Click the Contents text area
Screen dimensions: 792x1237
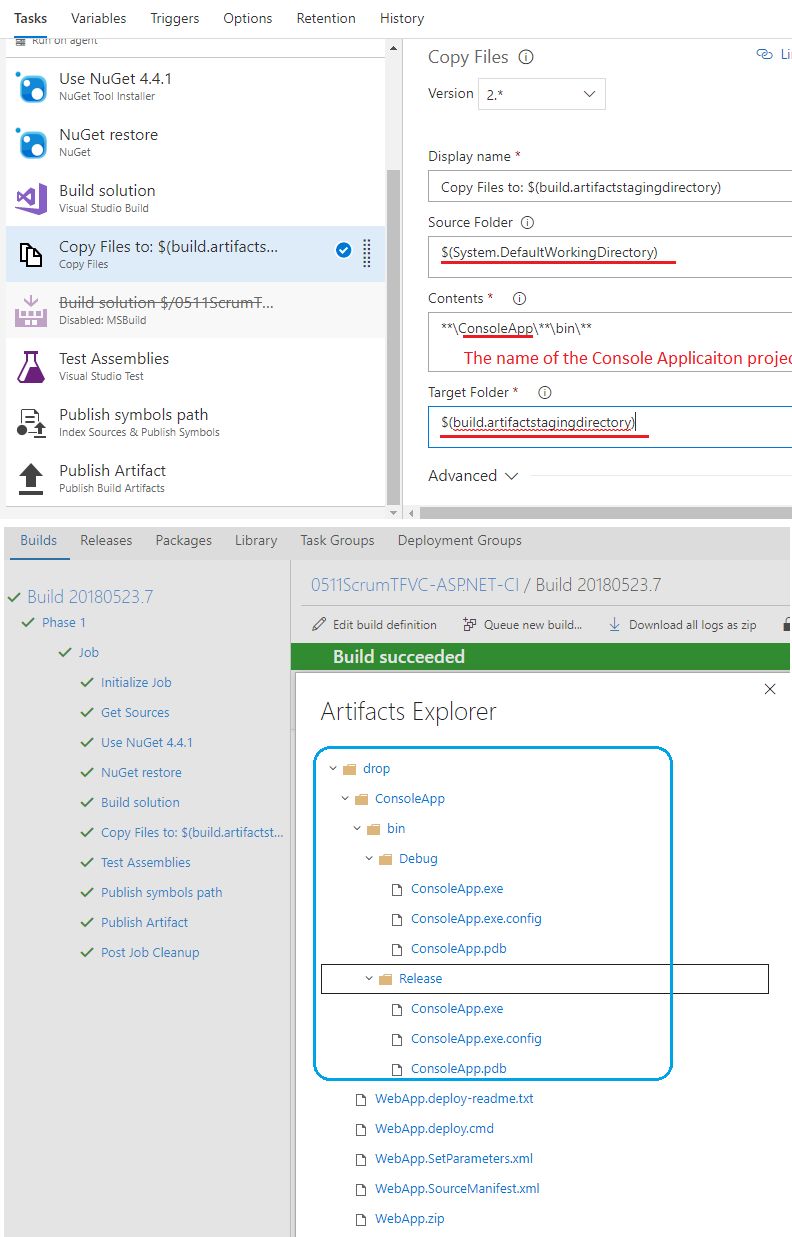click(x=610, y=342)
